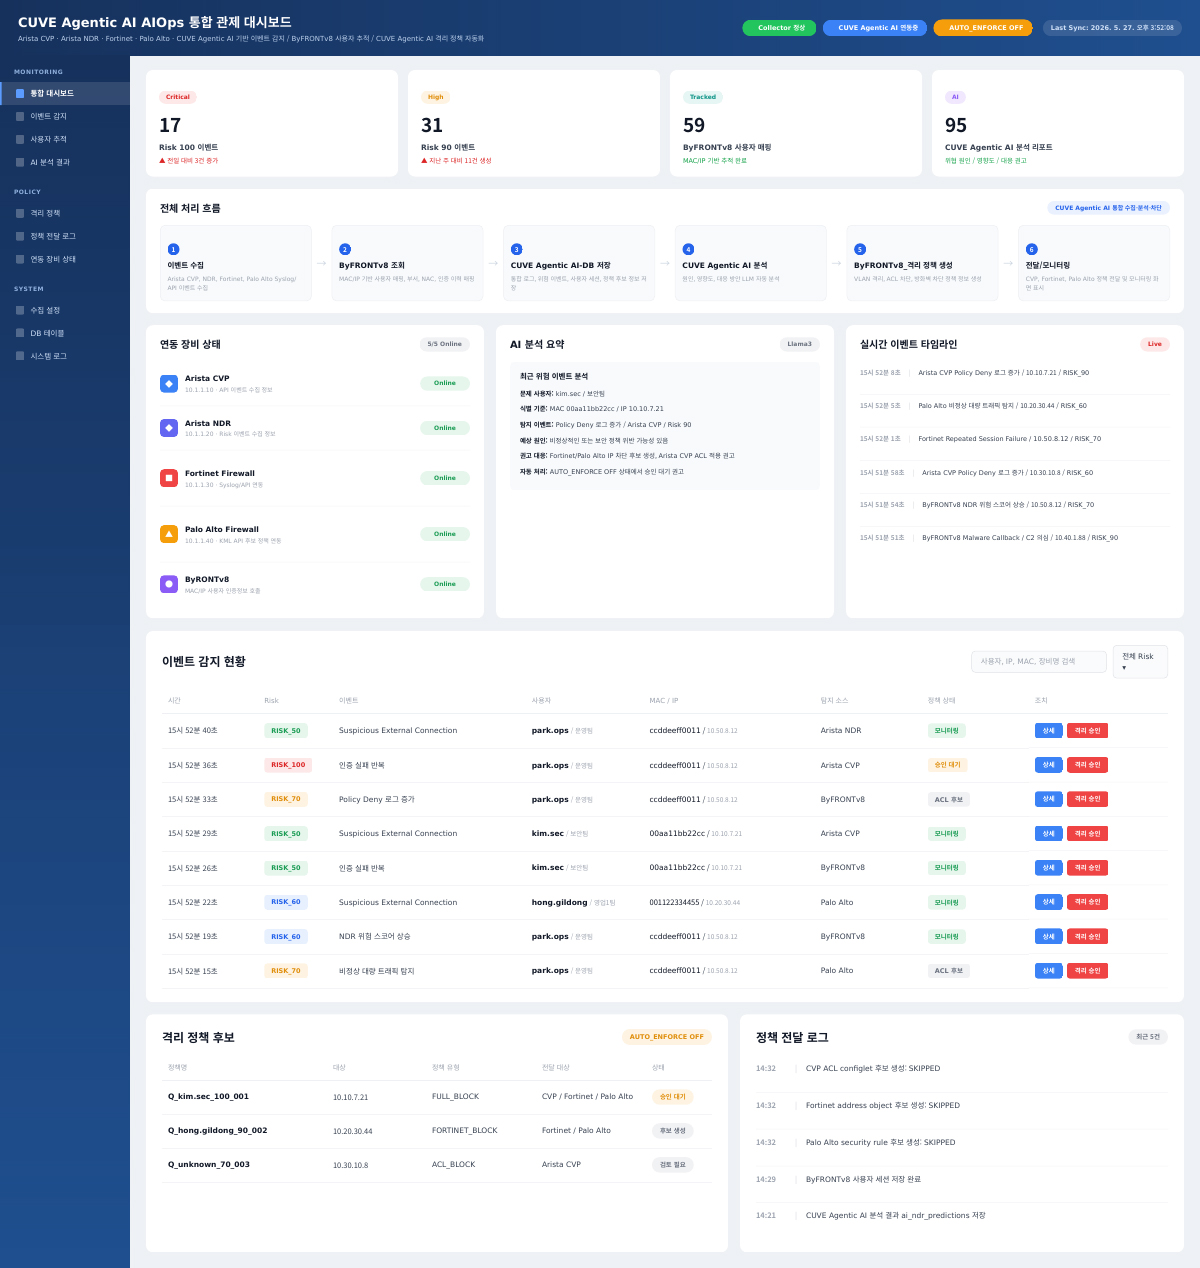Screen dimensions: 1200x1268
Task: Click the 격리 정책 sidebar icon
Action: coord(20,213)
